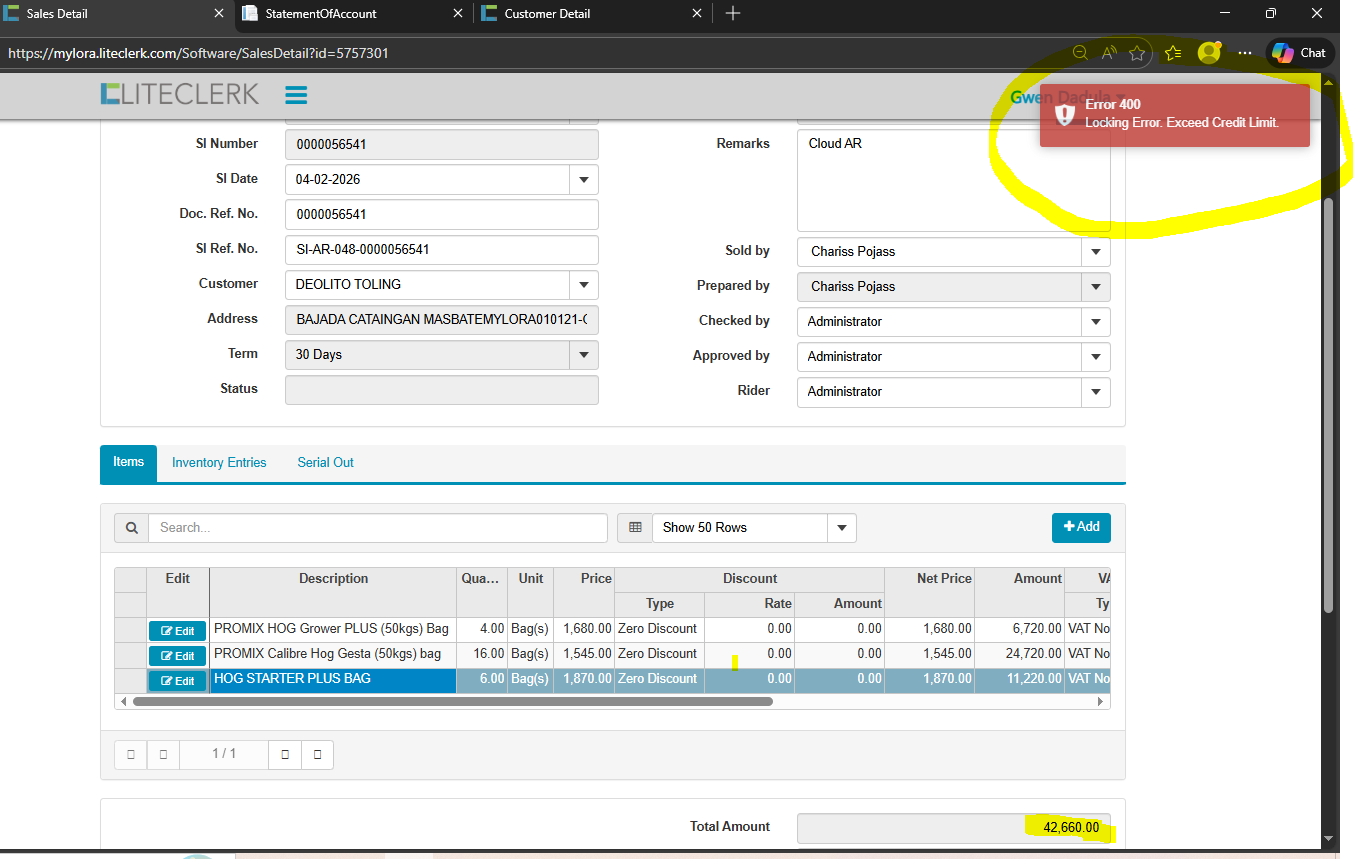Open the browser profile avatar icon

pos(1209,53)
